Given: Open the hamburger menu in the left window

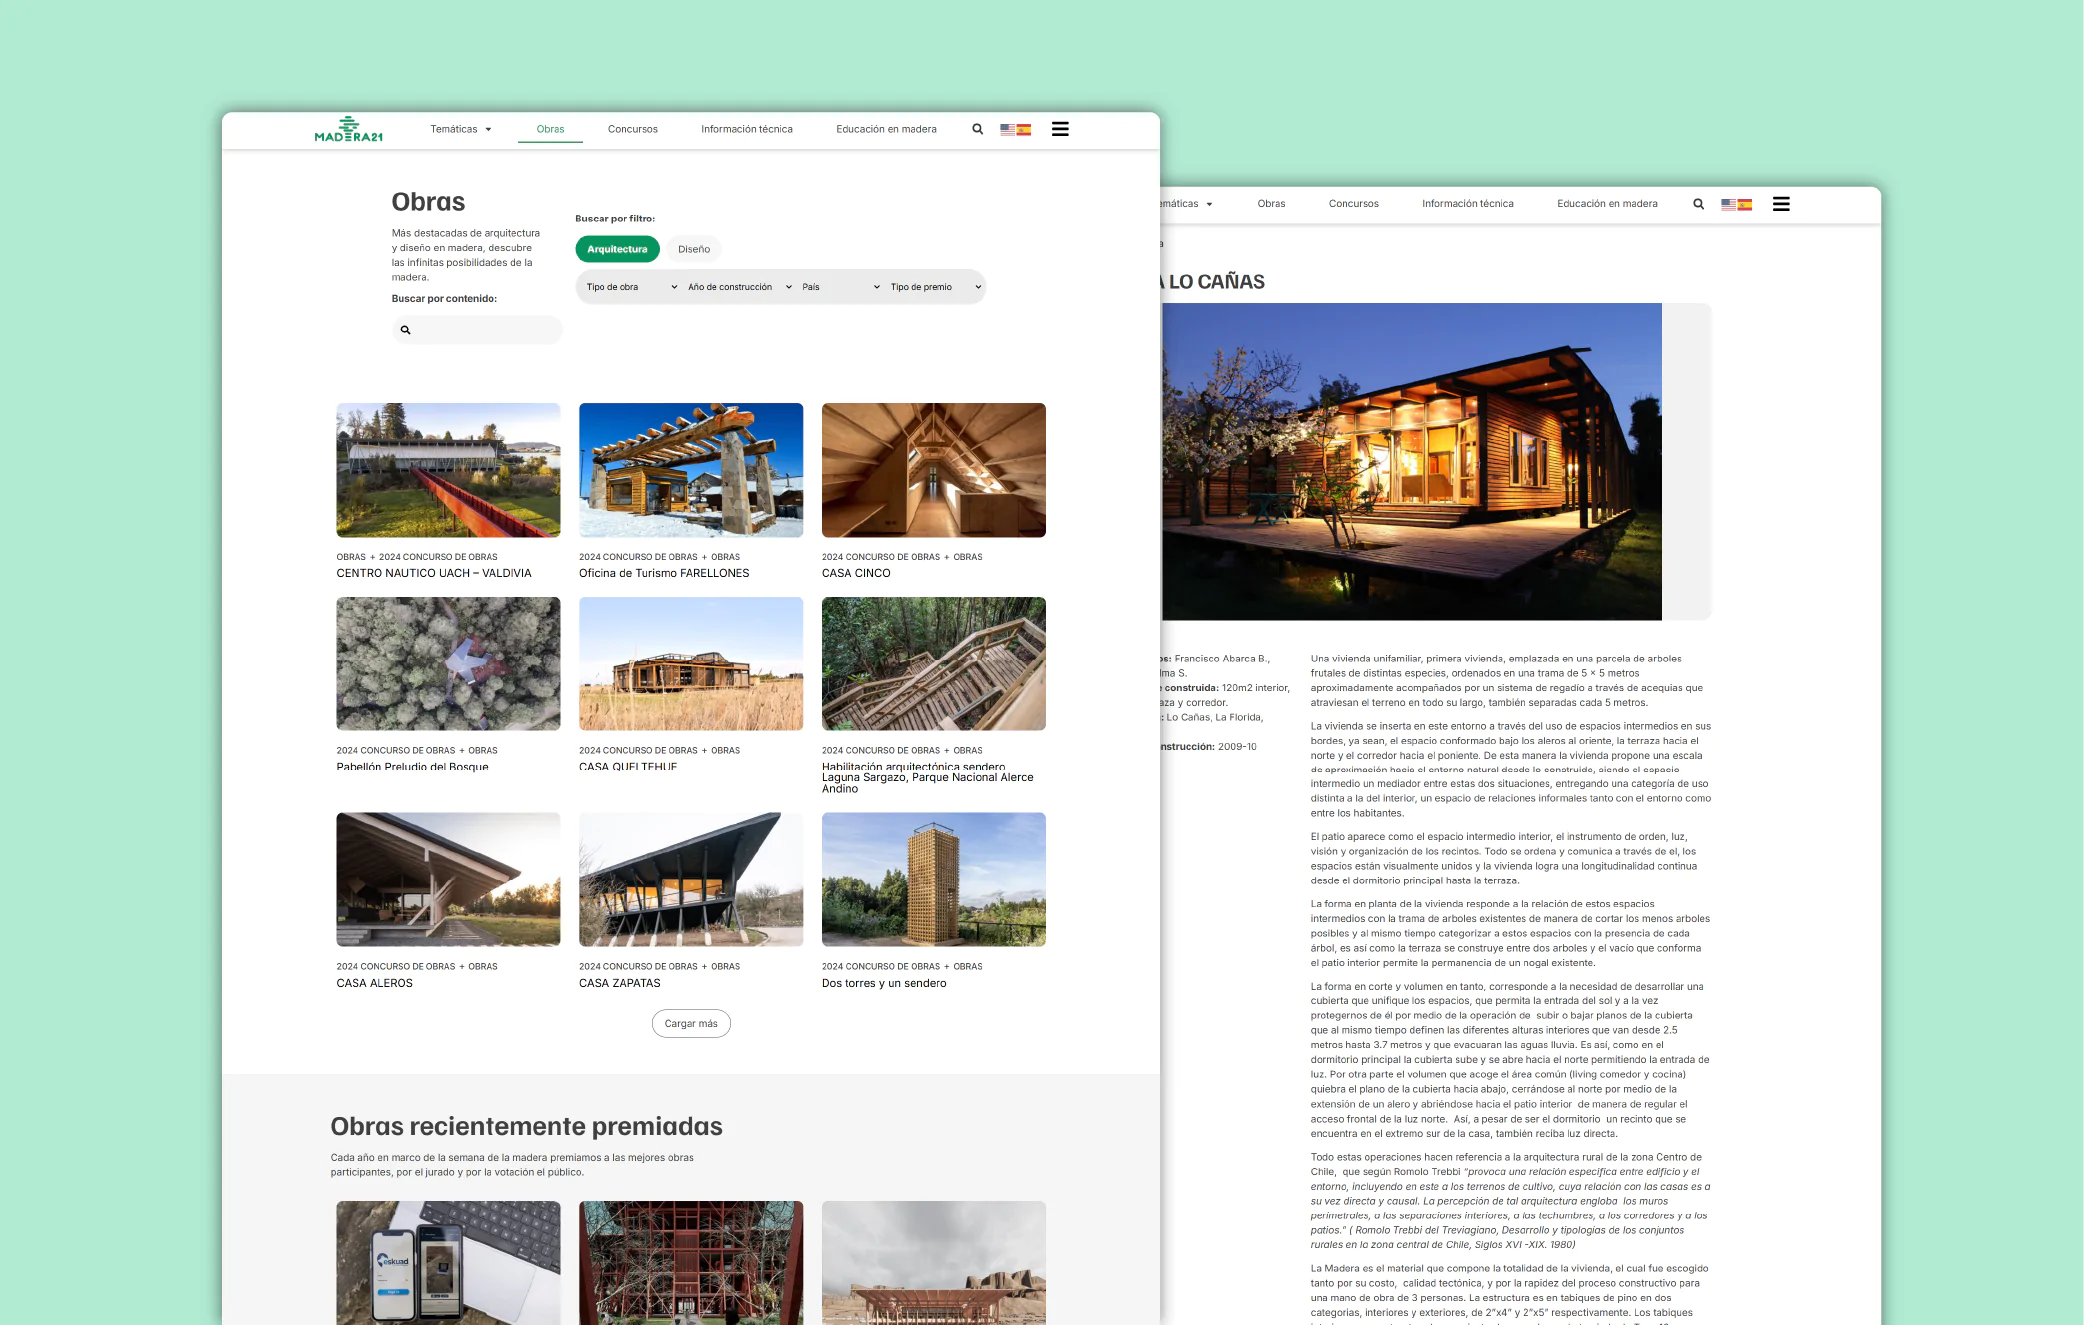Looking at the screenshot, I should [x=1060, y=129].
